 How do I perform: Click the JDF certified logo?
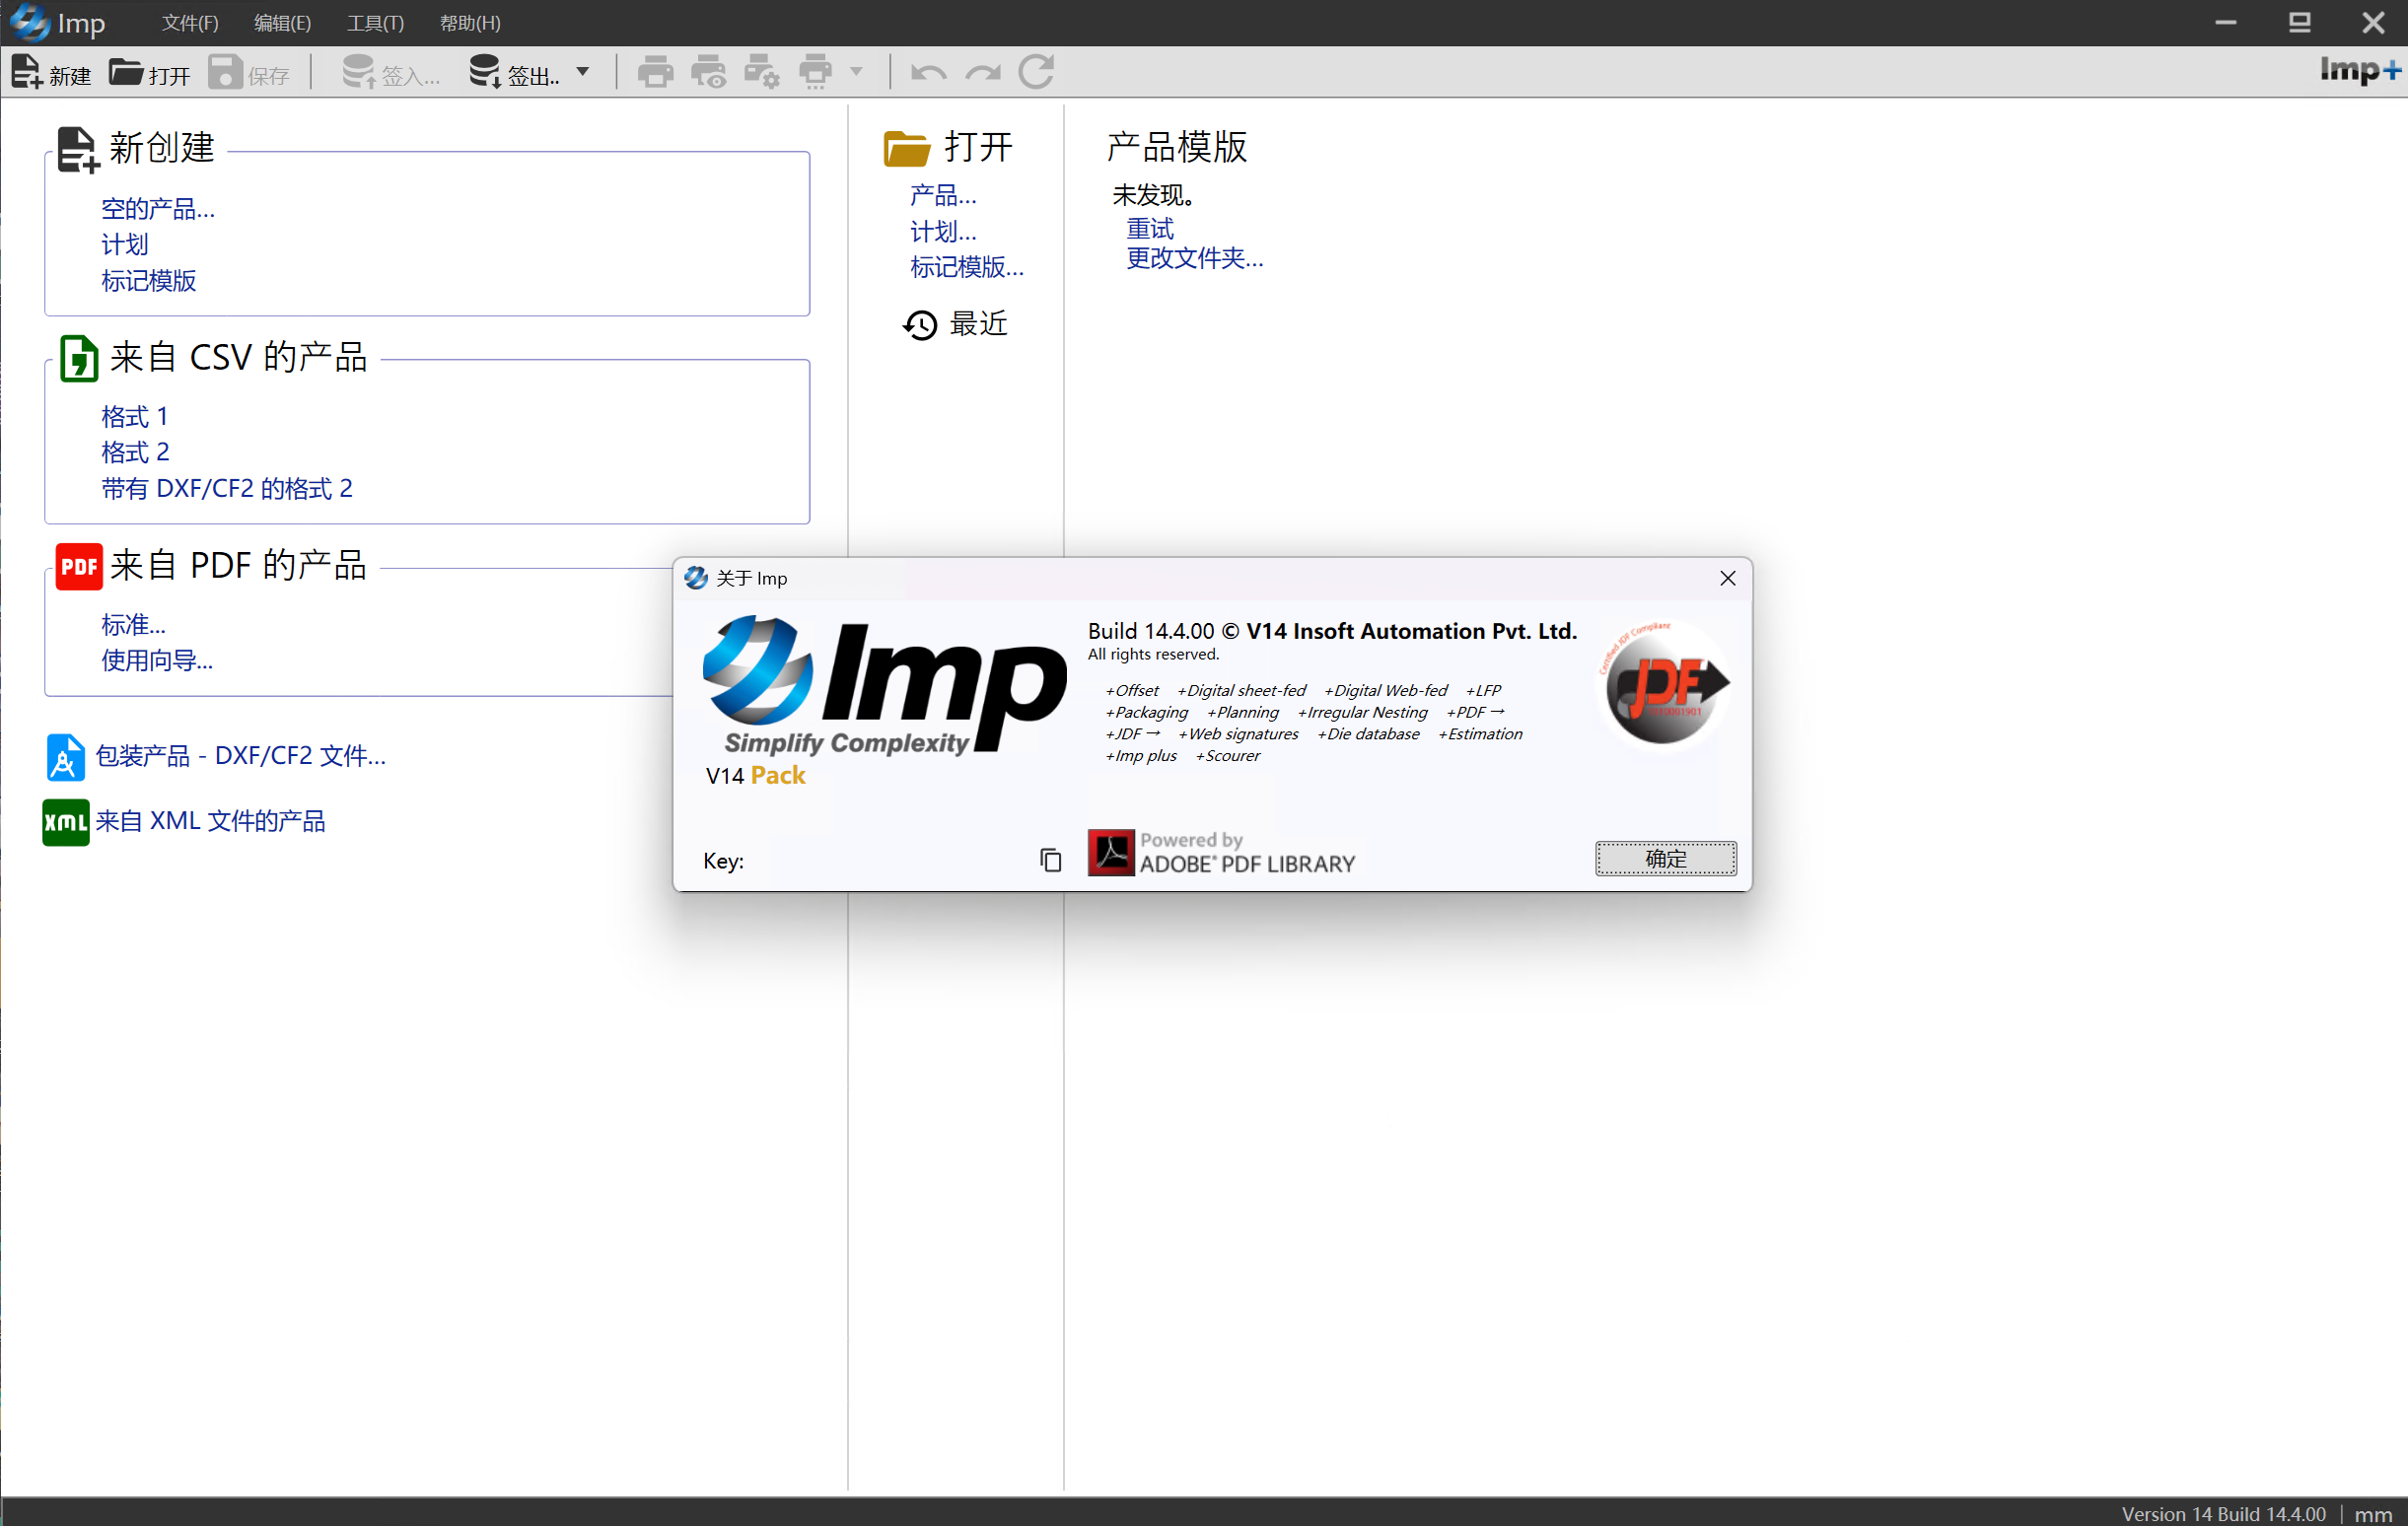(x=1664, y=685)
